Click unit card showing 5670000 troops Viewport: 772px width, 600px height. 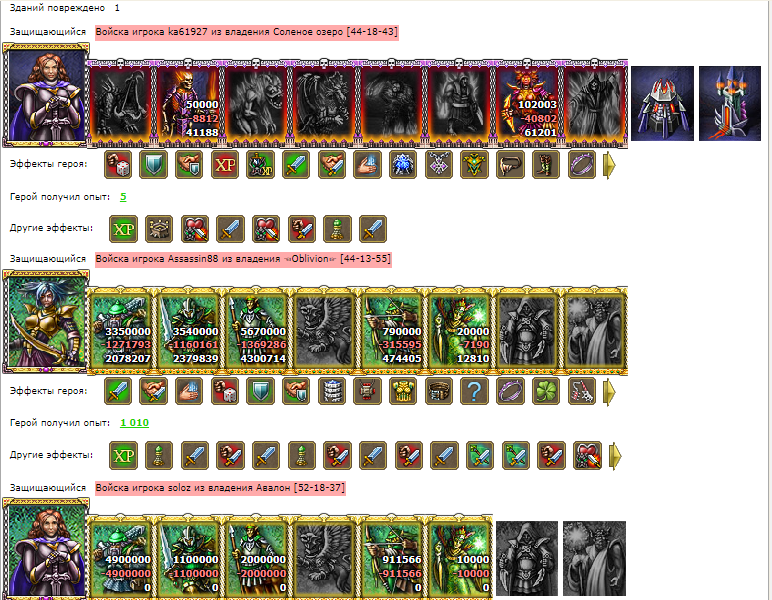pyautogui.click(x=256, y=331)
